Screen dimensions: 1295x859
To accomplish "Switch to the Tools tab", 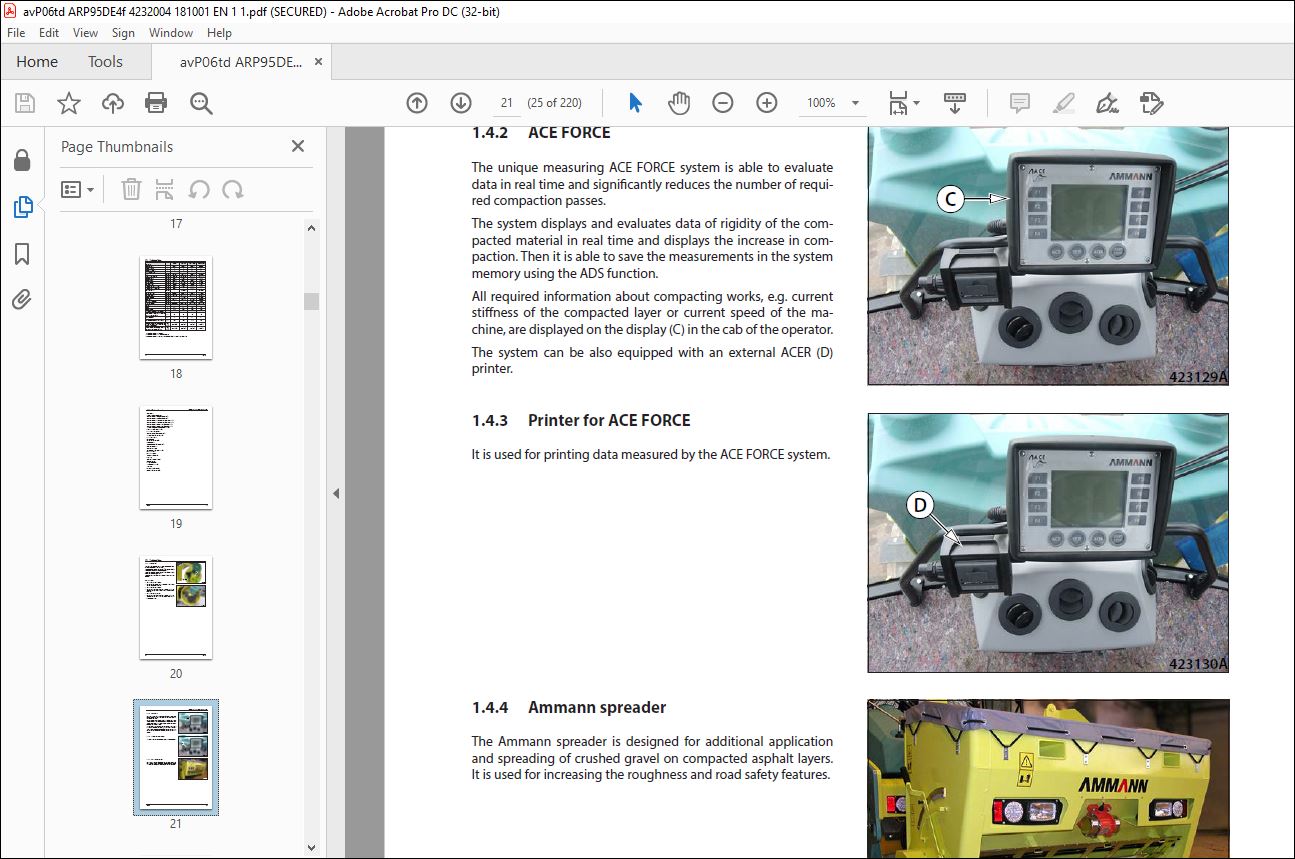I will [105, 62].
